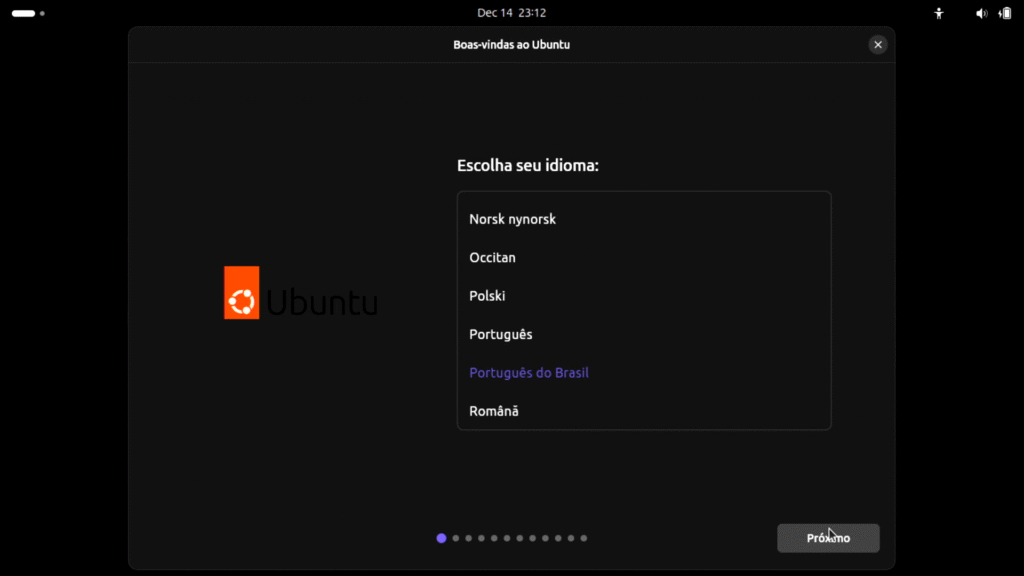Click the third page indicator dot
The height and width of the screenshot is (576, 1024).
[468, 538]
